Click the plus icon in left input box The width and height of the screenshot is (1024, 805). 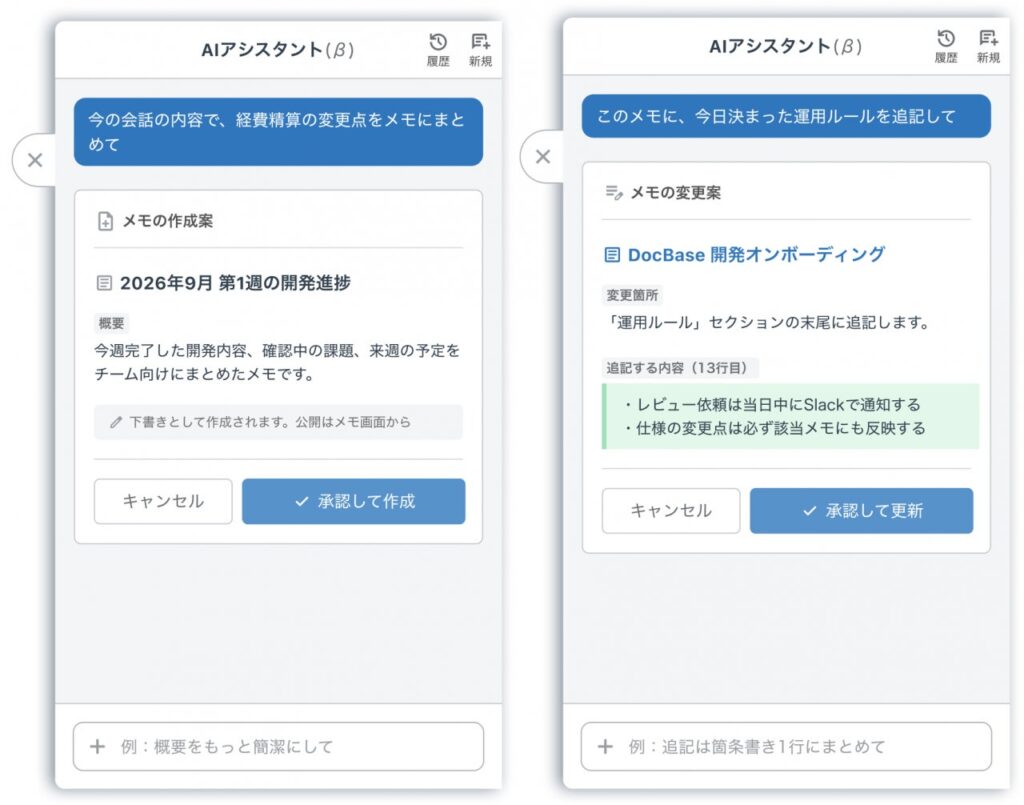[x=97, y=746]
